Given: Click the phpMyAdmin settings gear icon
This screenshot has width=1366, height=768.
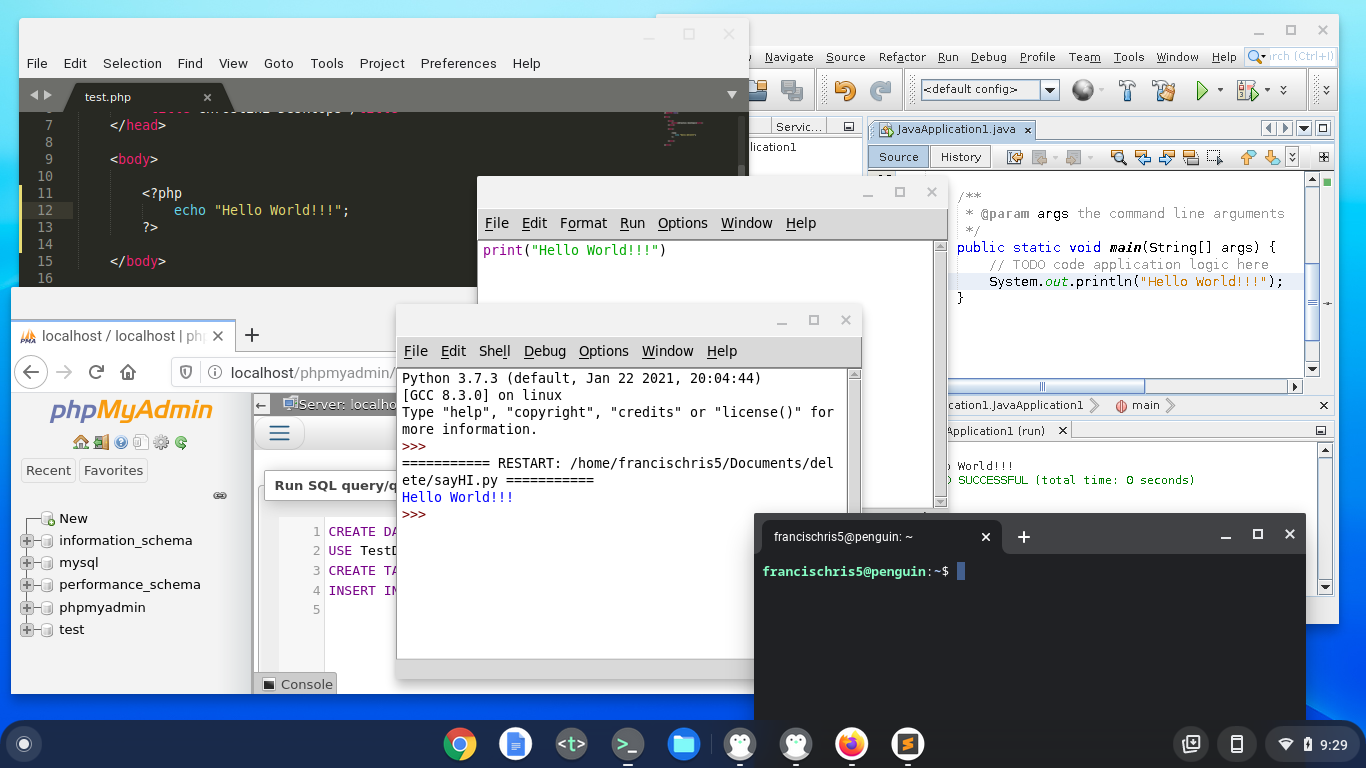Looking at the screenshot, I should coord(161,442).
